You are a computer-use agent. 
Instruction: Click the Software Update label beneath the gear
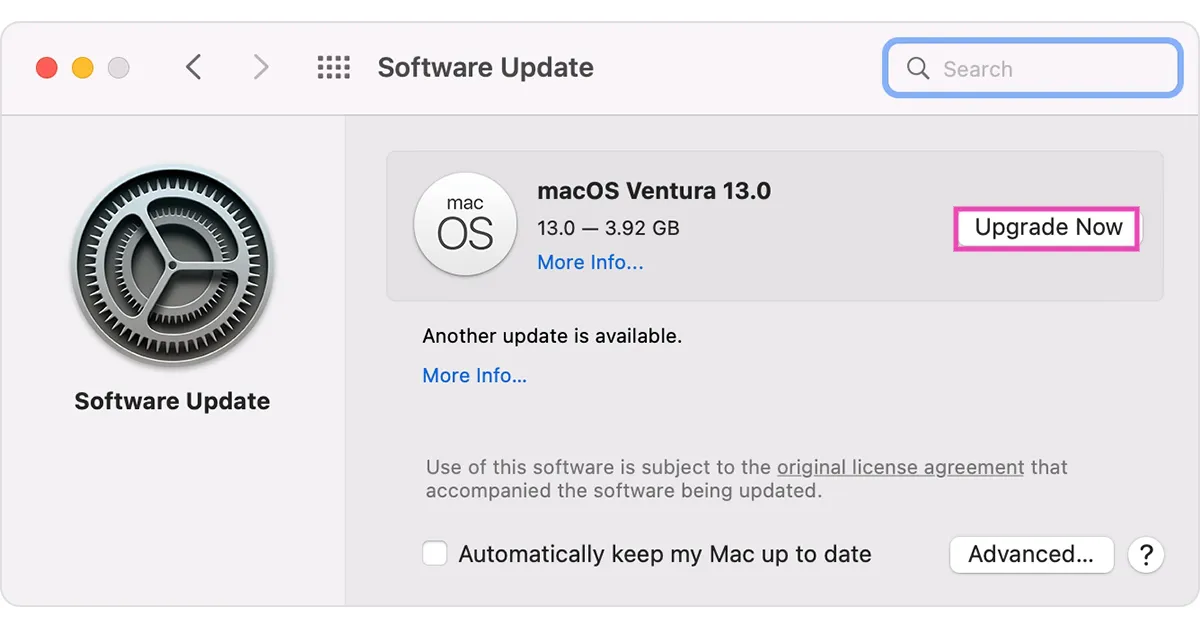[x=172, y=401]
